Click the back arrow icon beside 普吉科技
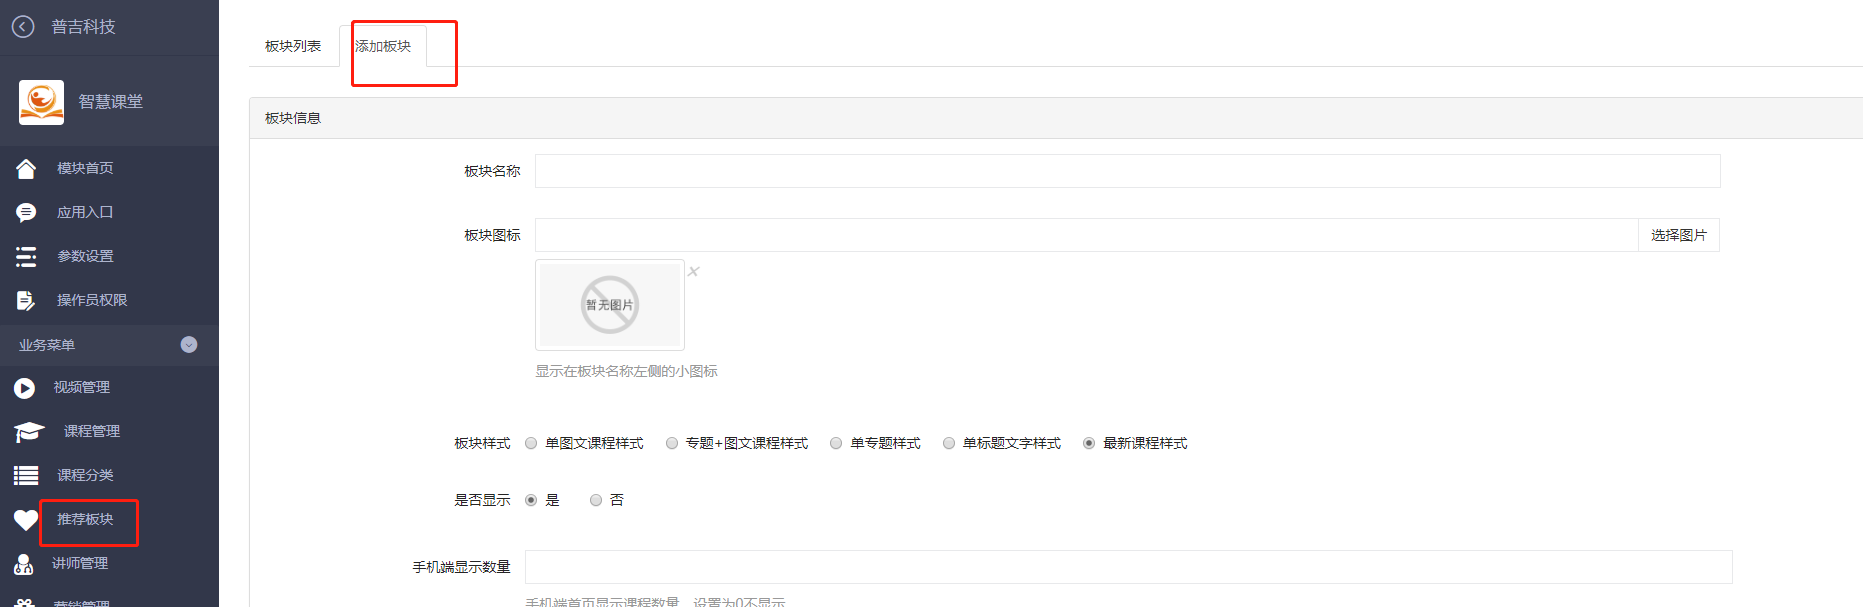The image size is (1863, 607). tap(23, 27)
